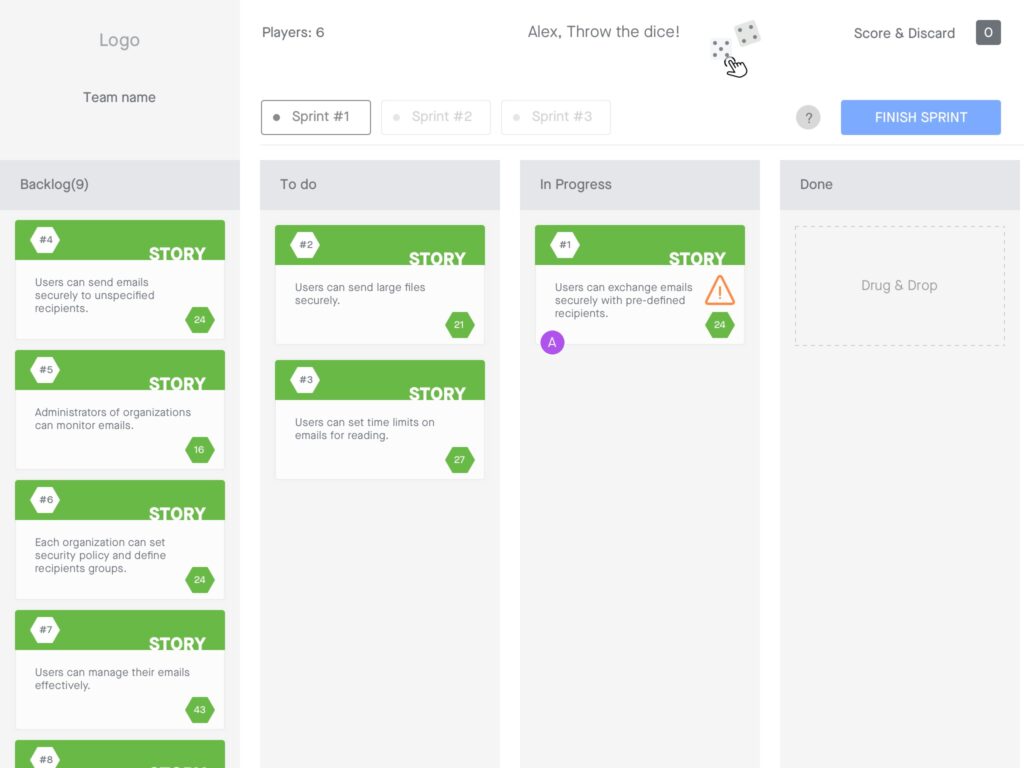Click the Team name link
This screenshot has height=768, width=1024.
tap(119, 97)
